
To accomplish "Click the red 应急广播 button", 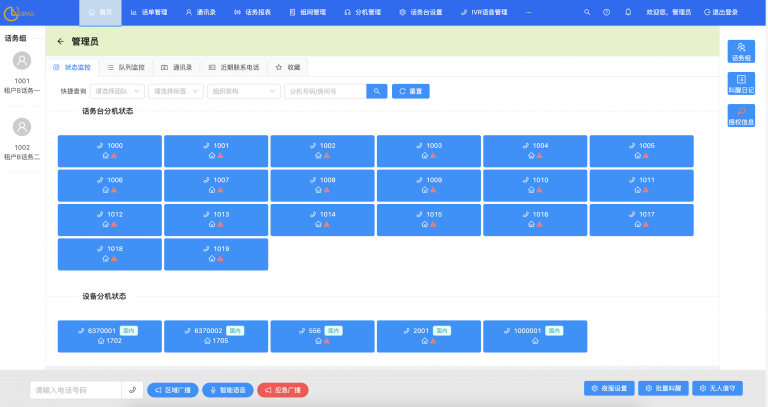I will point(283,390).
